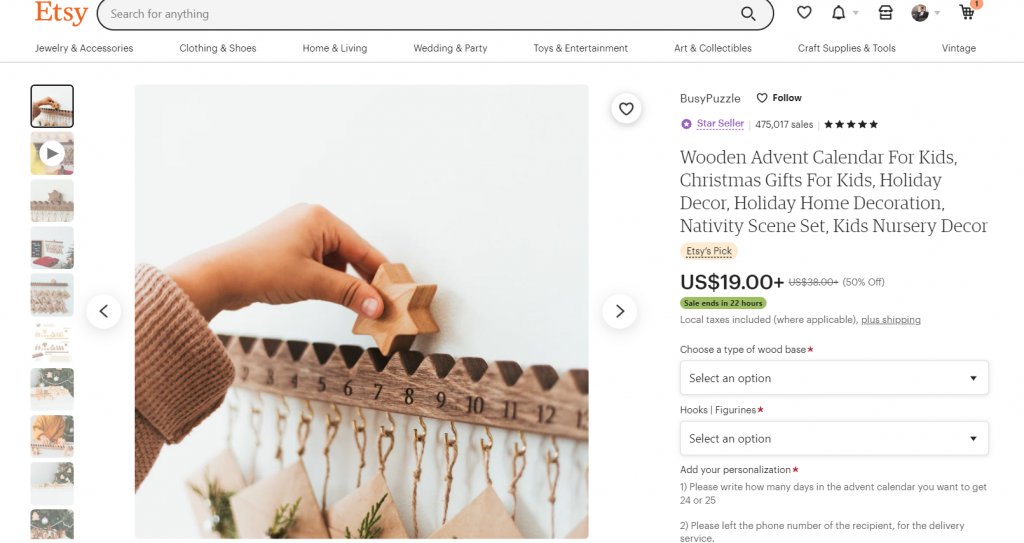Image resolution: width=1024 pixels, height=543 pixels.
Task: Open Favorites heart icon in header
Action: pos(804,13)
